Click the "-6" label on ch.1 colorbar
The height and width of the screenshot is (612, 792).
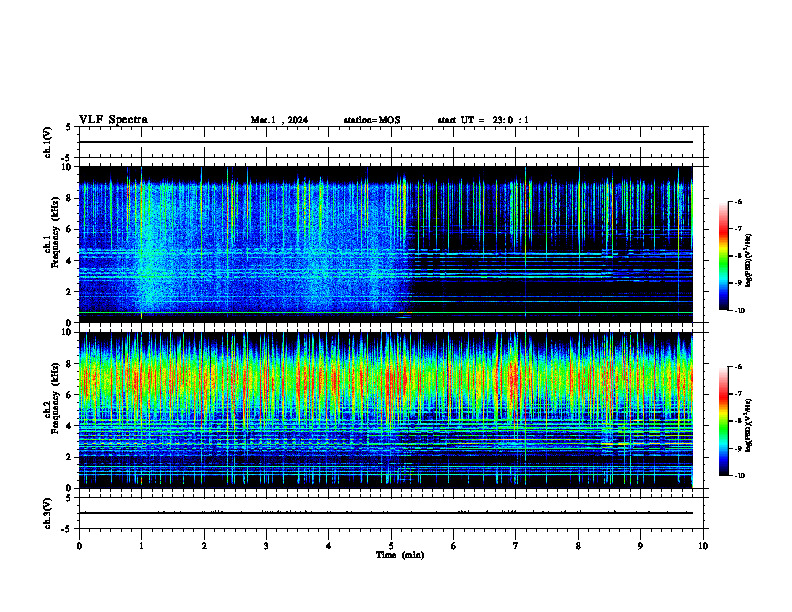coord(738,201)
